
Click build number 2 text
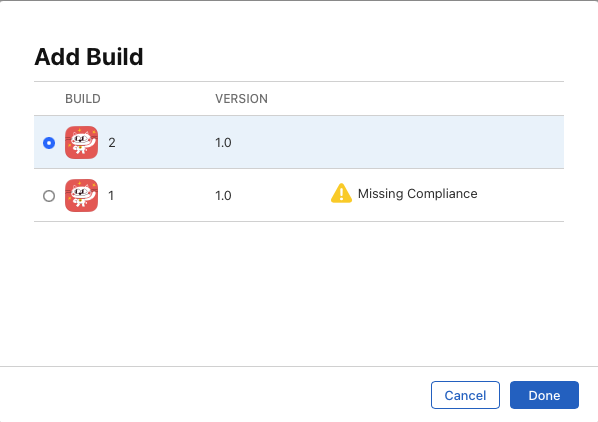point(112,143)
